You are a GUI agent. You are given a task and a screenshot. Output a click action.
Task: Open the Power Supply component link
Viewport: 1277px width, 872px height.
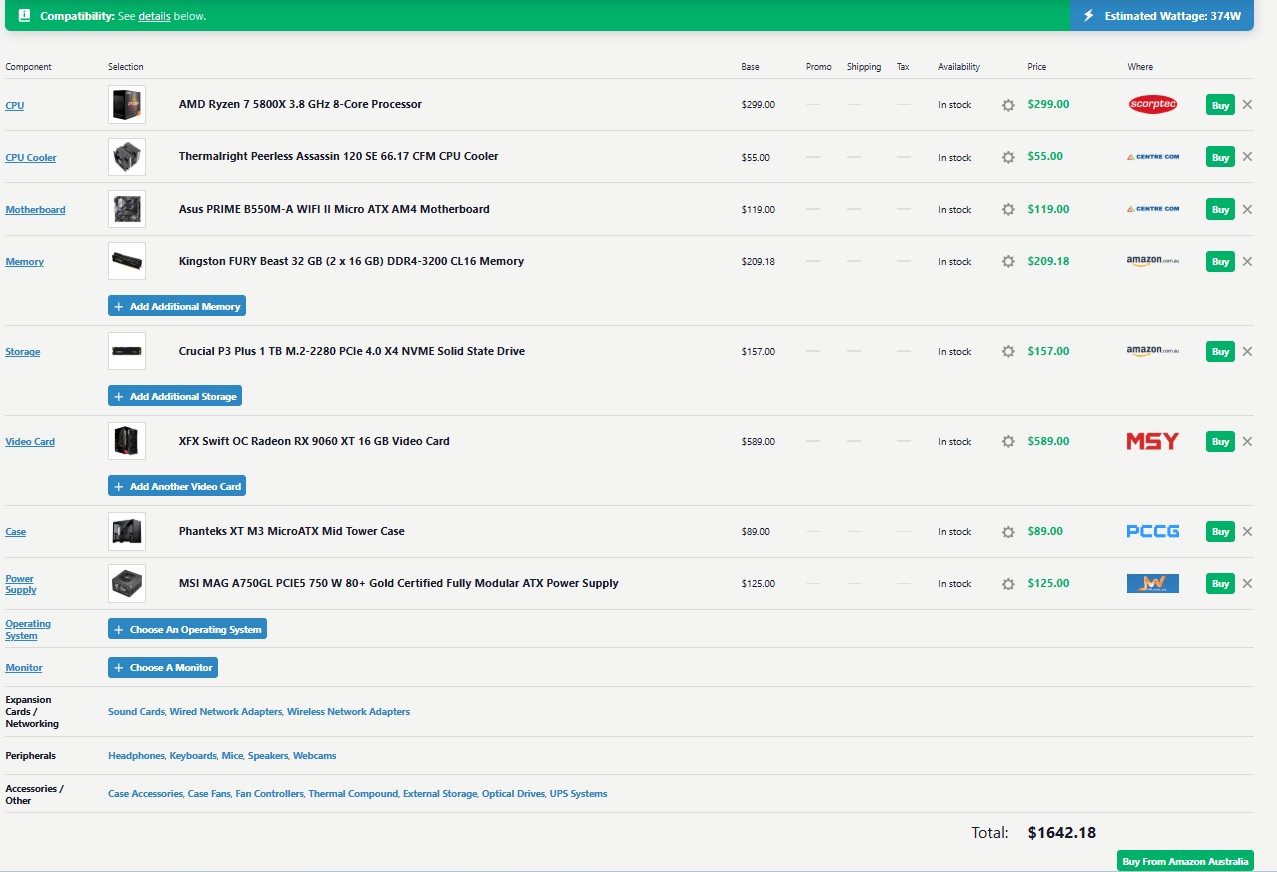tap(21, 584)
